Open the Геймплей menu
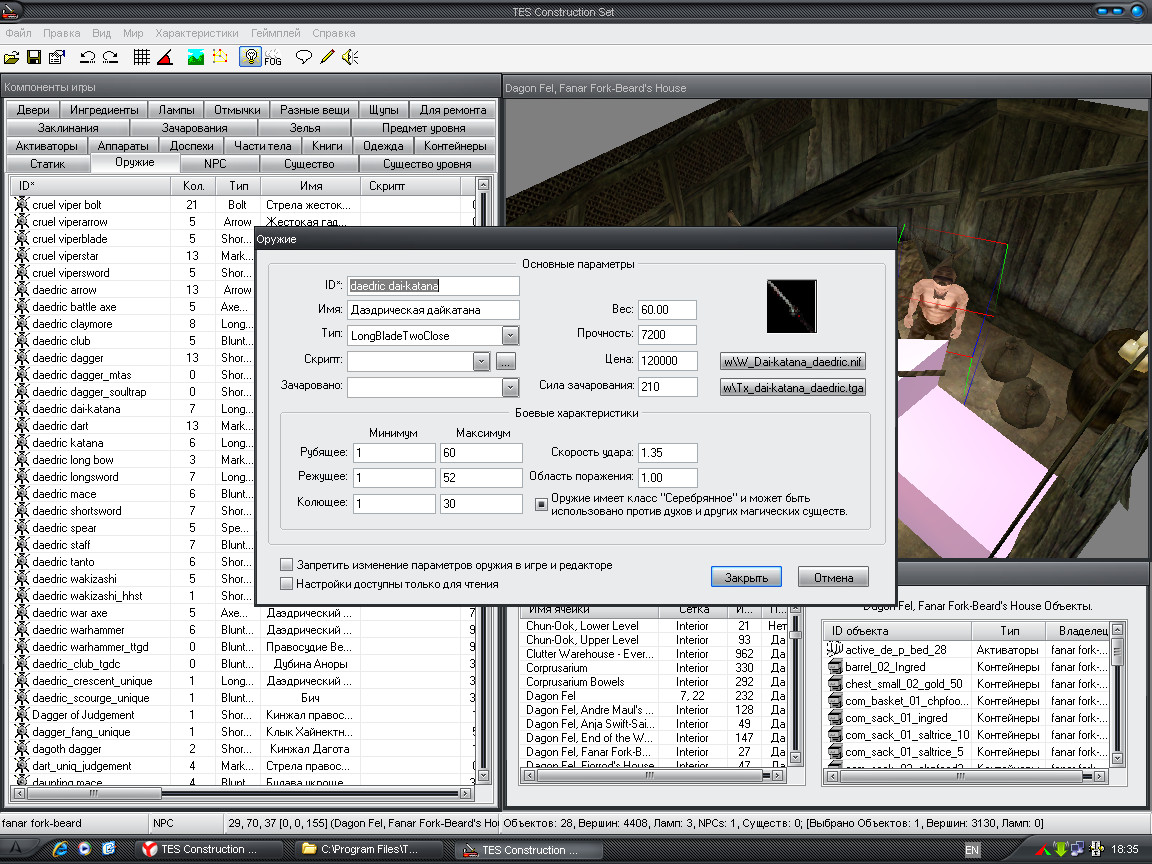This screenshot has width=1152, height=864. [276, 33]
